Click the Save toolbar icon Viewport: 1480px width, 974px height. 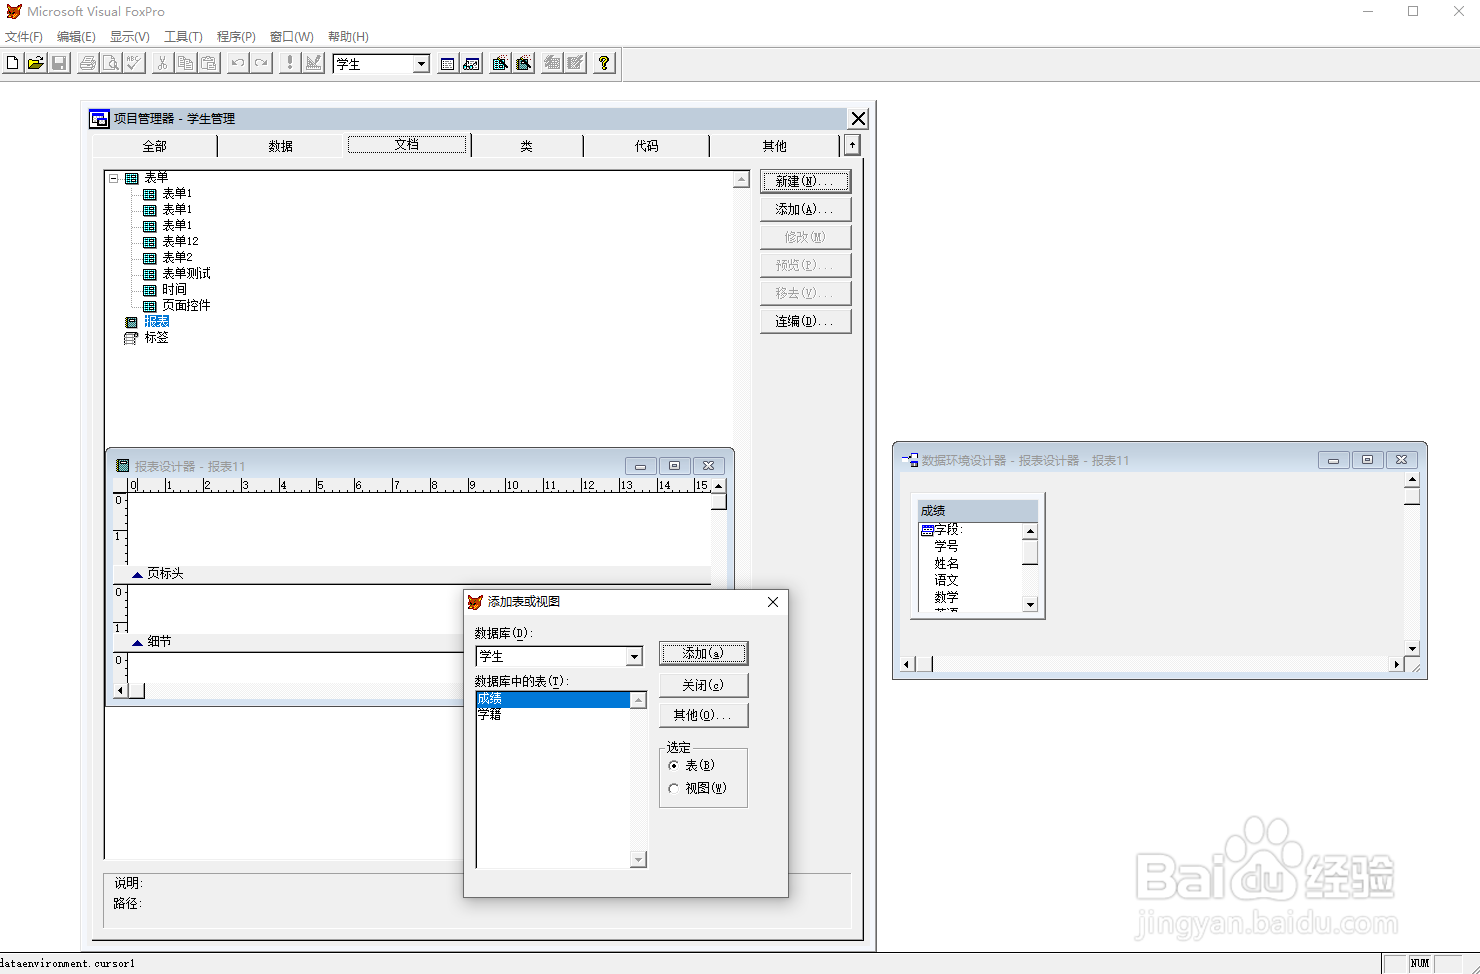click(x=59, y=63)
